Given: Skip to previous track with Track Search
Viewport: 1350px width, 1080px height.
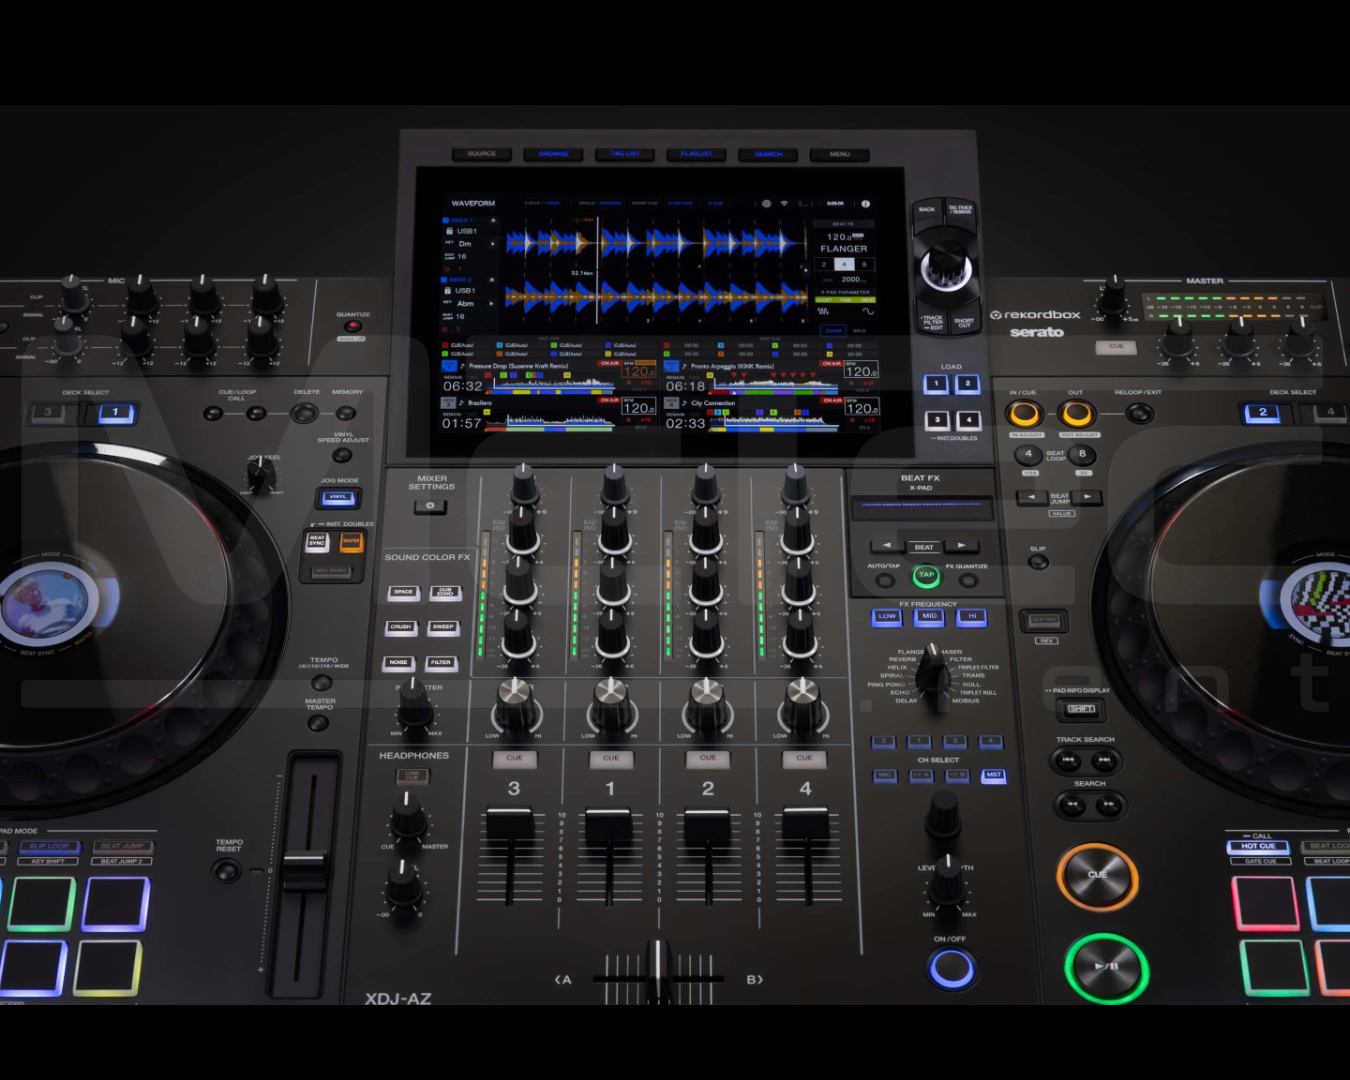Looking at the screenshot, I should 1067,760.
